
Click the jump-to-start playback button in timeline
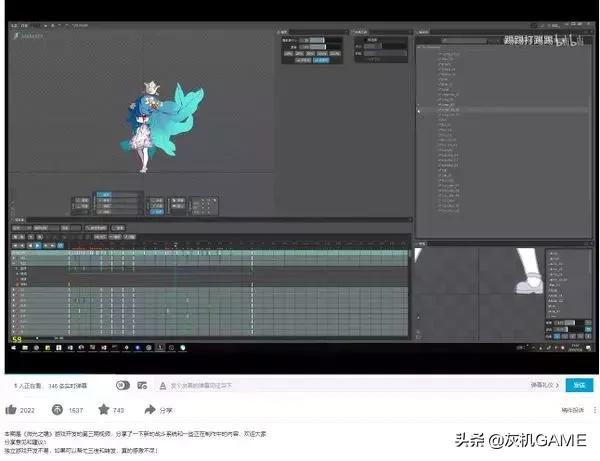15,246
